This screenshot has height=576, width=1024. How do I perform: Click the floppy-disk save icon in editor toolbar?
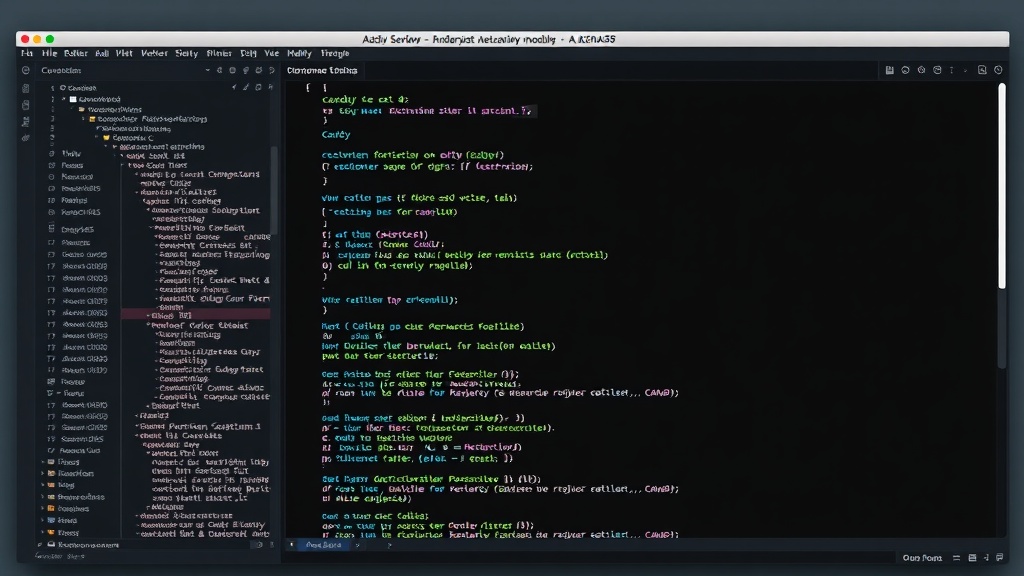coord(889,70)
